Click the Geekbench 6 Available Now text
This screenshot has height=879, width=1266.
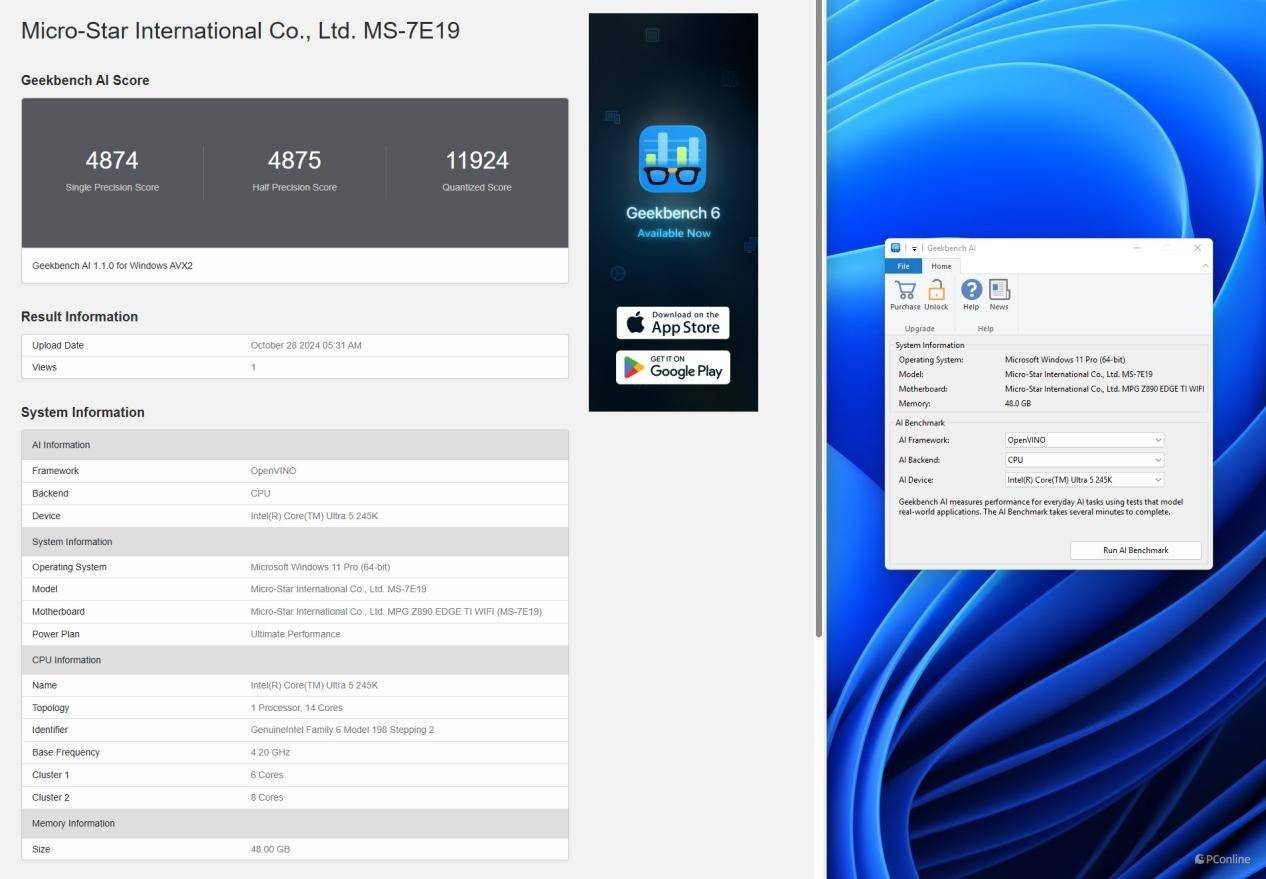(673, 222)
